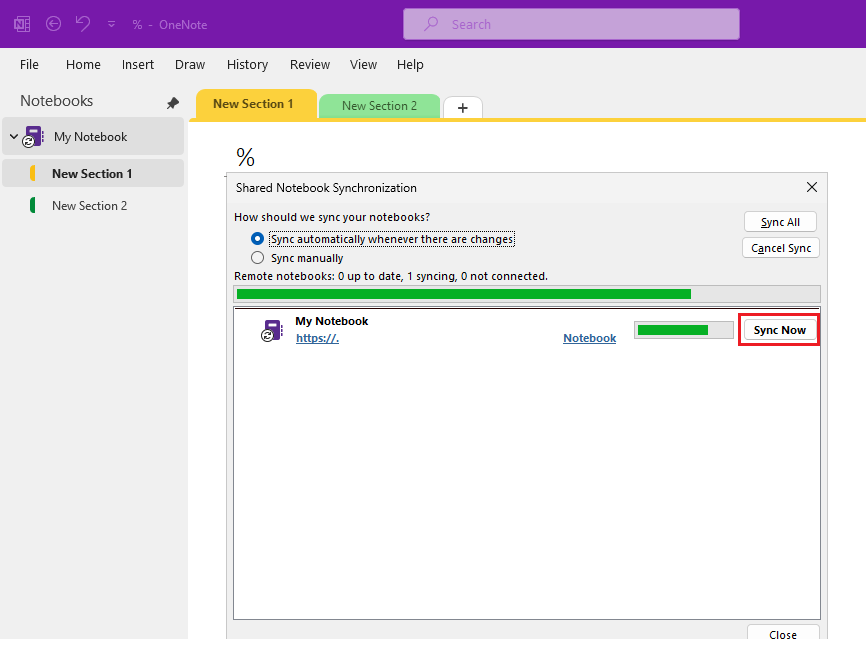Open the Draw tab
Image resolution: width=866 pixels, height=663 pixels.
click(x=190, y=65)
